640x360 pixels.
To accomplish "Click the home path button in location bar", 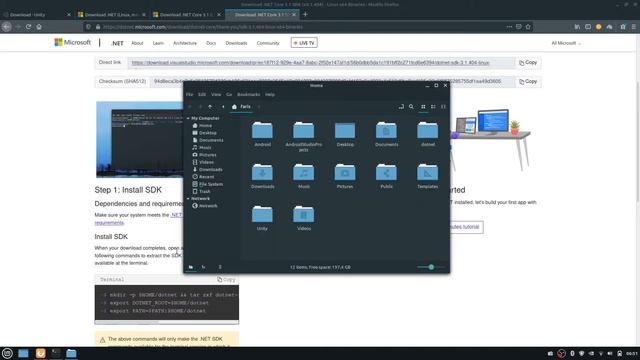I will (x=241, y=107).
